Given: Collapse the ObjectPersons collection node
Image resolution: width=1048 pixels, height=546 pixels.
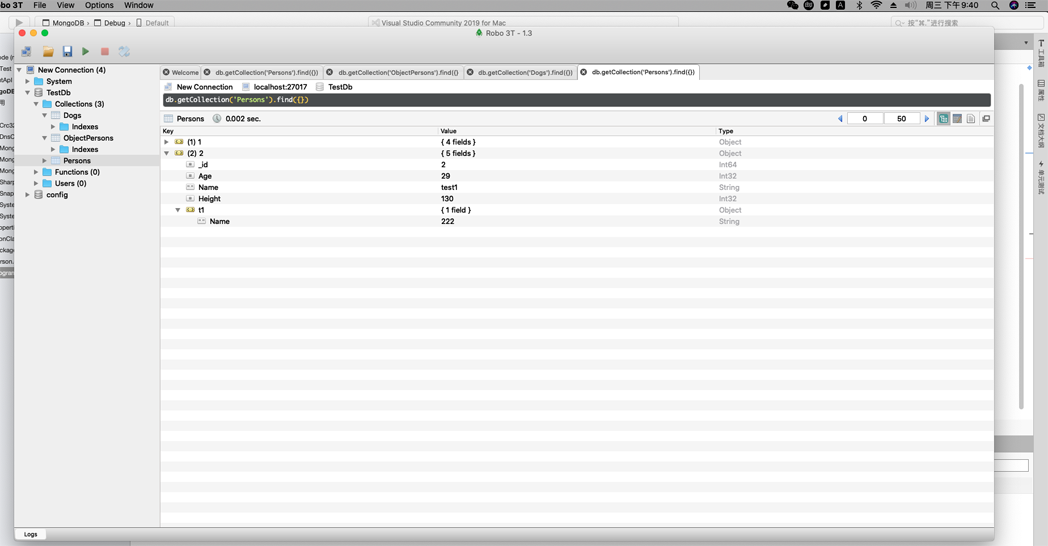Looking at the screenshot, I should click(x=45, y=138).
